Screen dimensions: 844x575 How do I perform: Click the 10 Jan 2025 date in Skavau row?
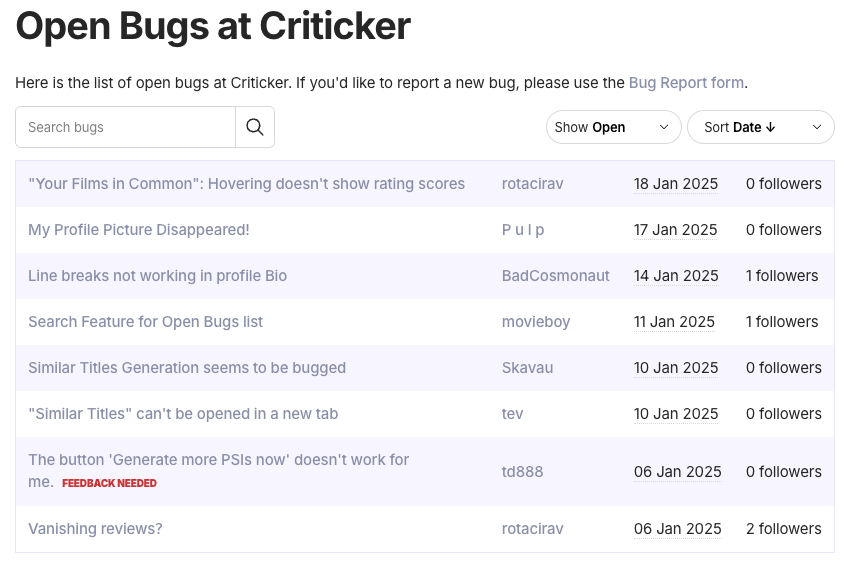pyautogui.click(x=676, y=368)
